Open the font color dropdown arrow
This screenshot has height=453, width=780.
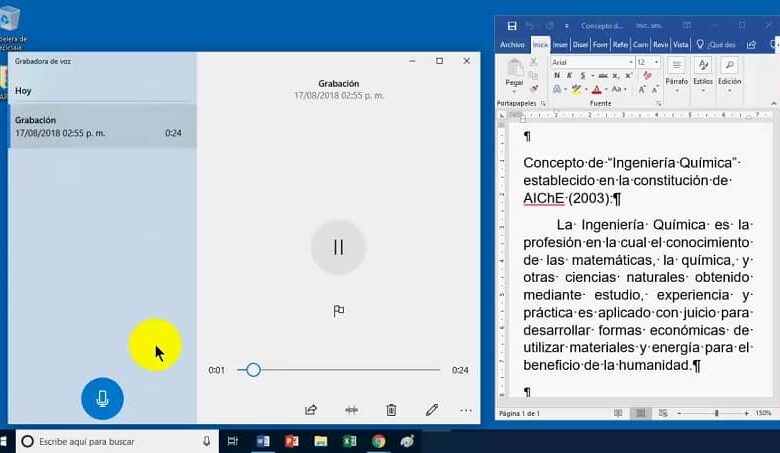[606, 90]
